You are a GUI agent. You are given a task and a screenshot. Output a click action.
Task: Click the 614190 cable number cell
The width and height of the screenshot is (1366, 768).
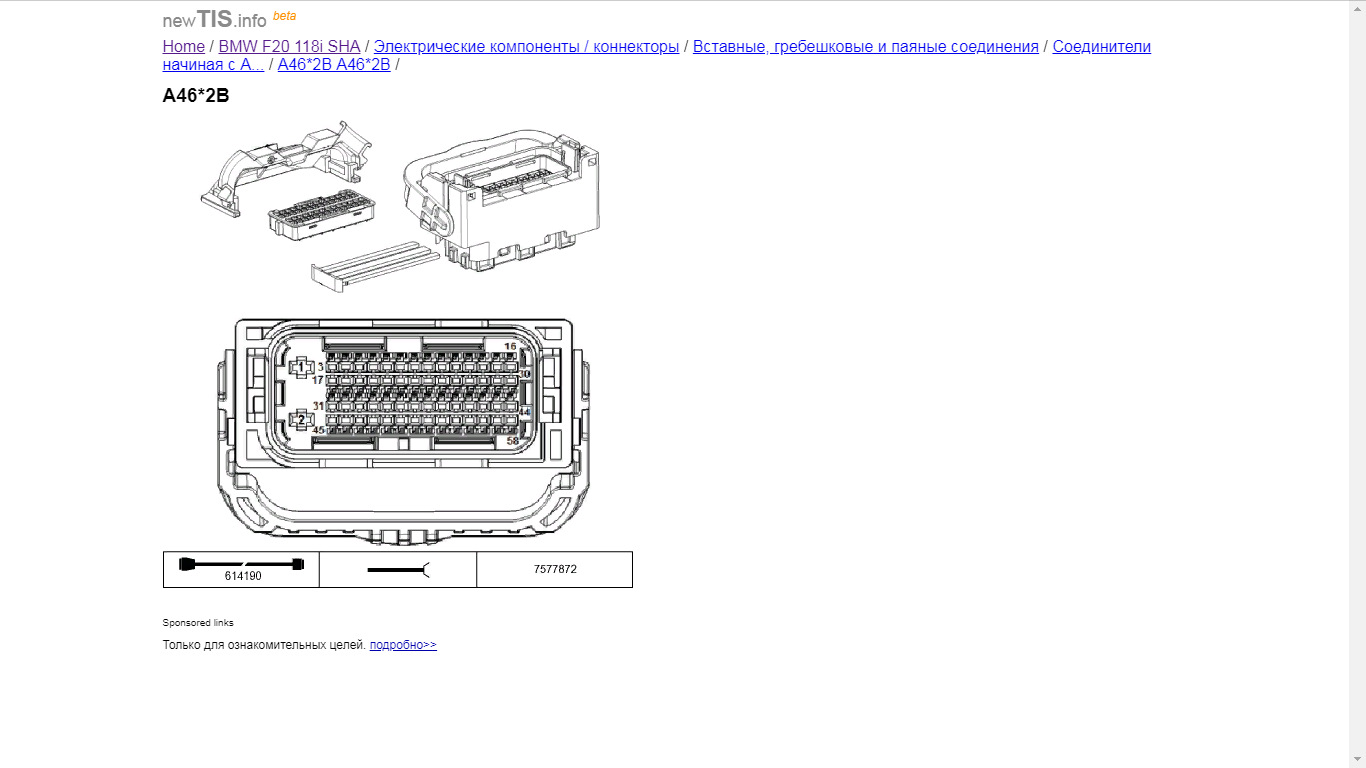[242, 576]
